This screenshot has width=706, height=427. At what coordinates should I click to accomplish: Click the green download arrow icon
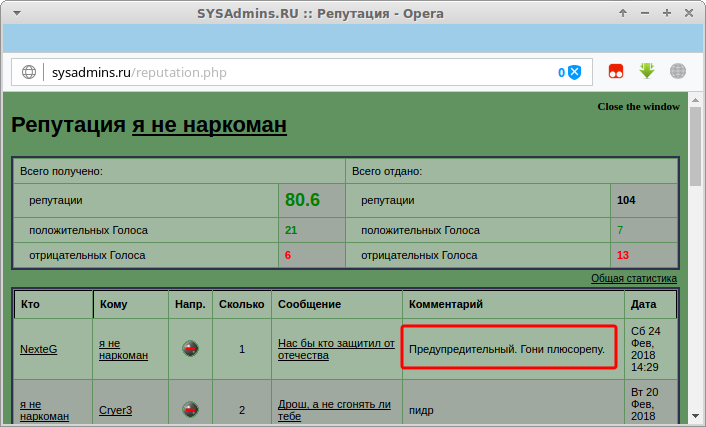(x=647, y=71)
